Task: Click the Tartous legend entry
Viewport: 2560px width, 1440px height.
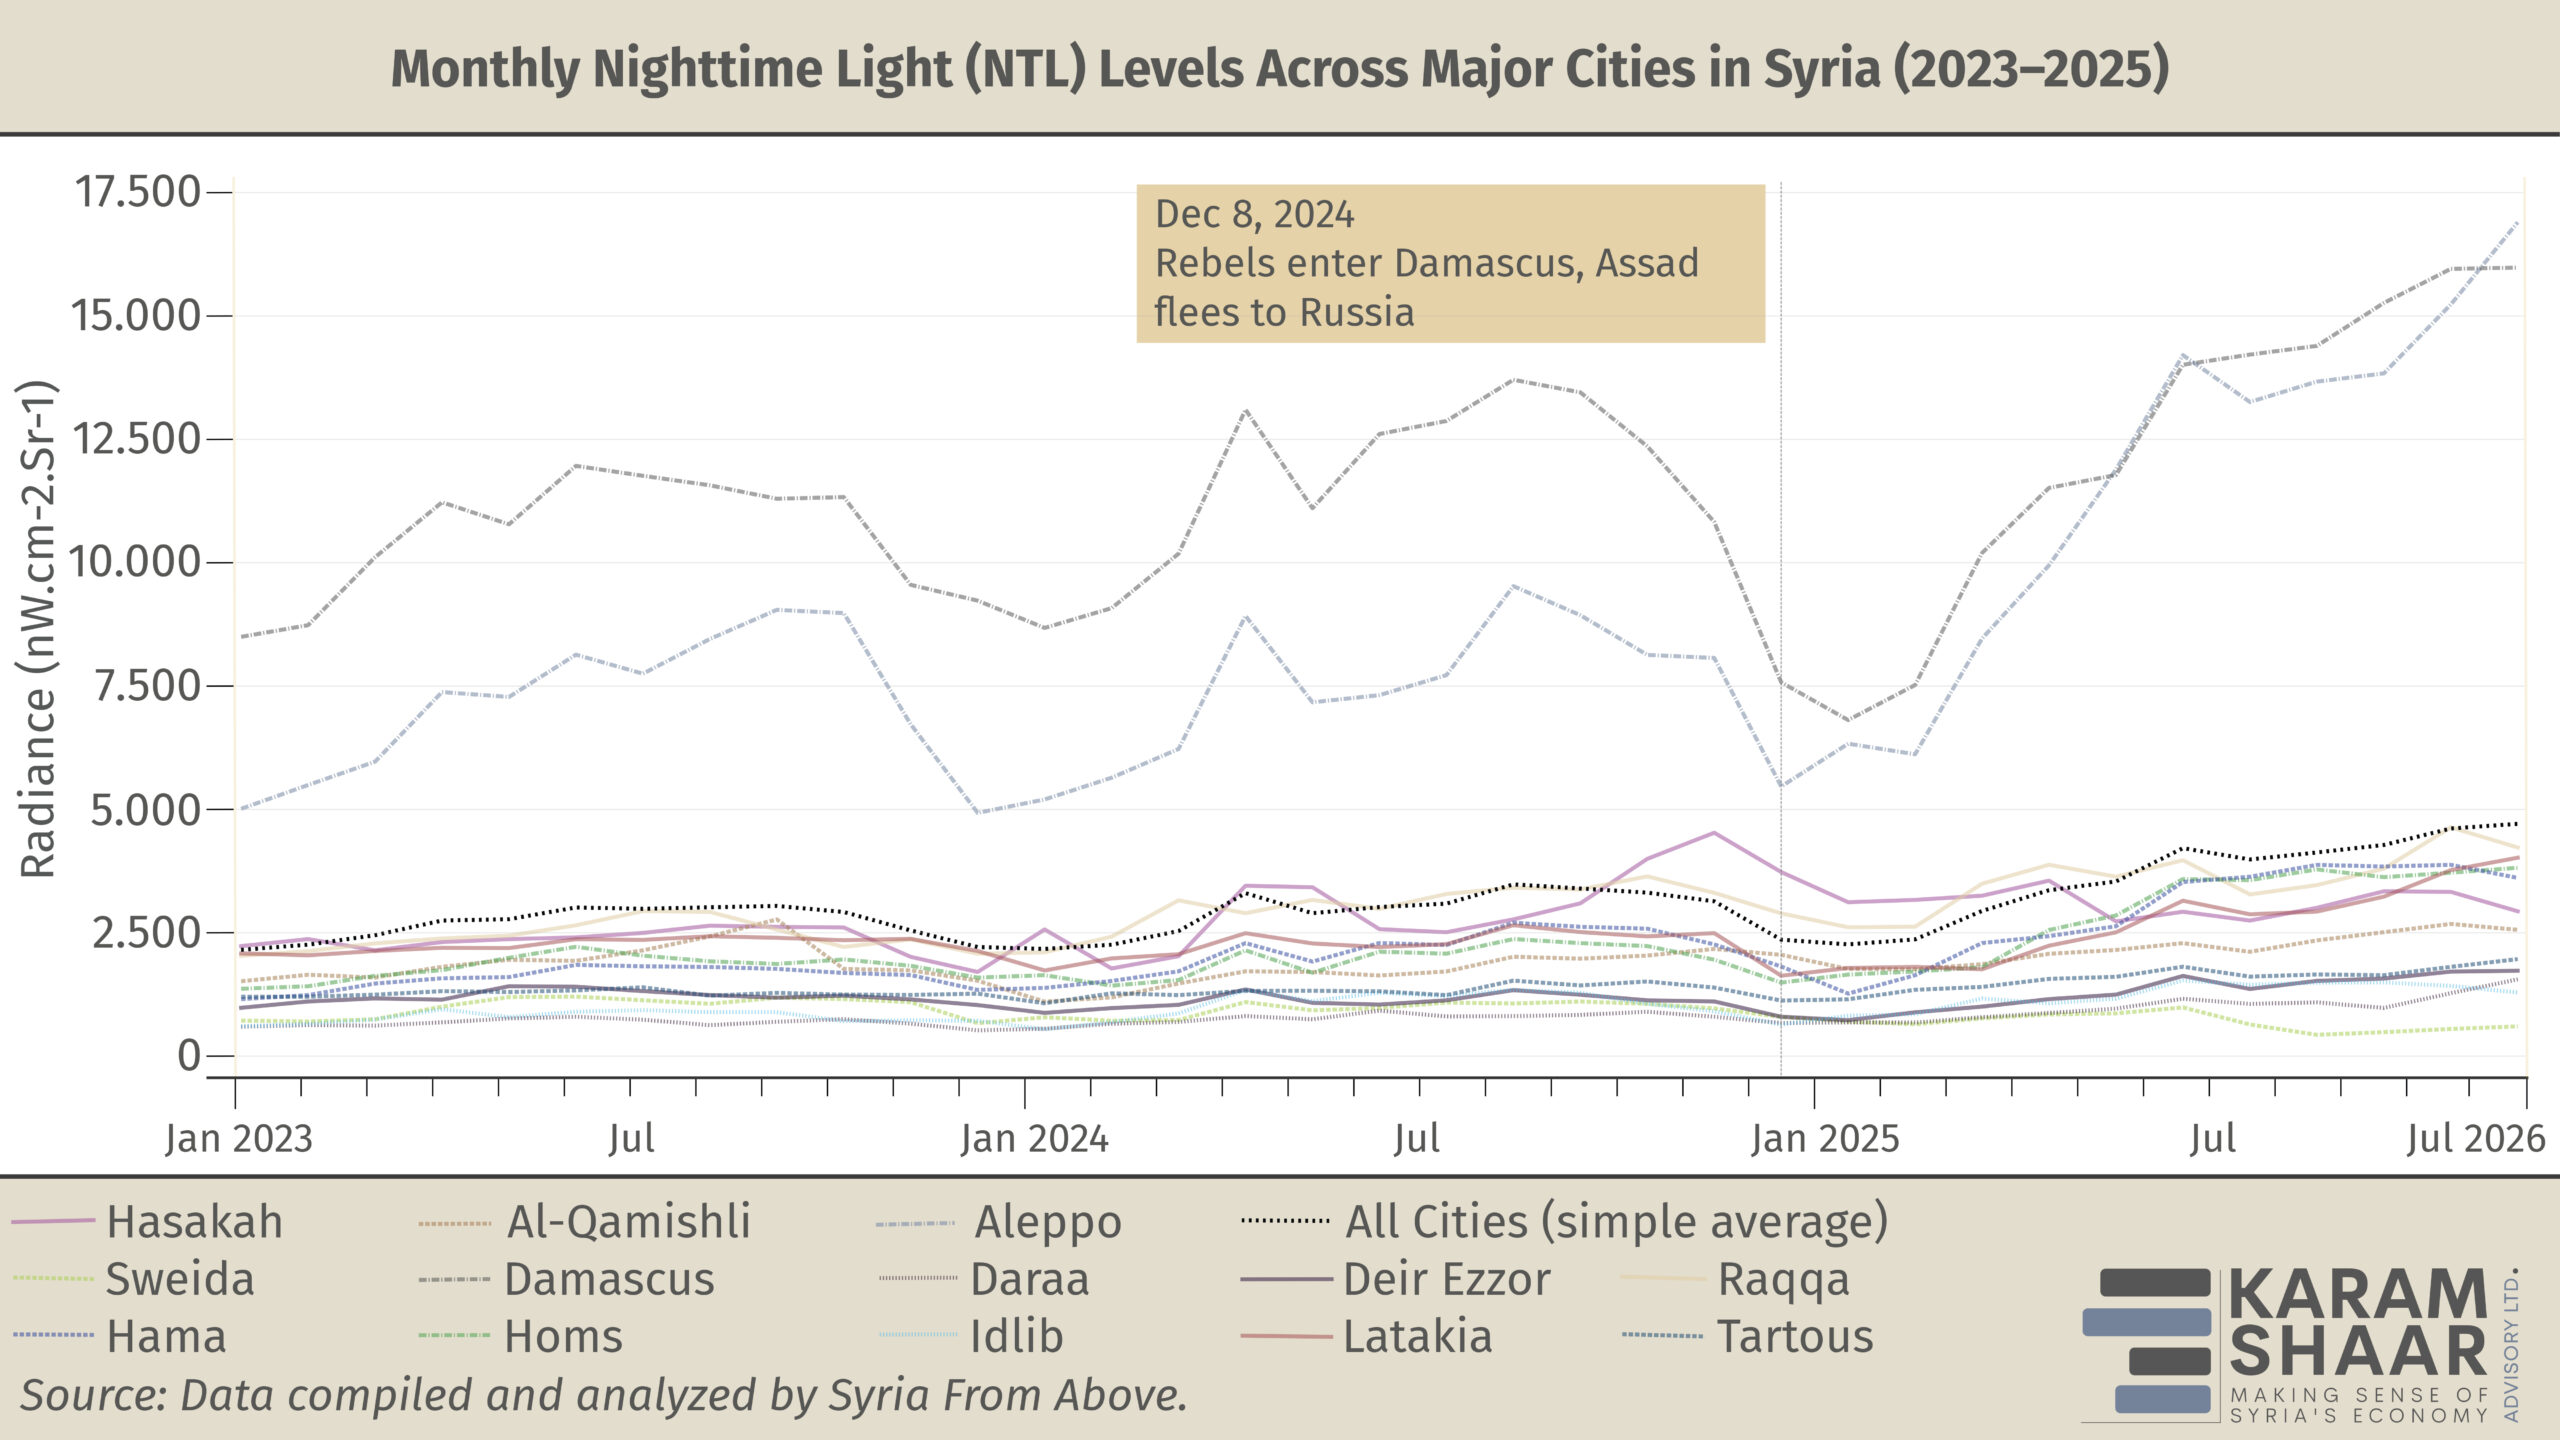Action: (1795, 1336)
